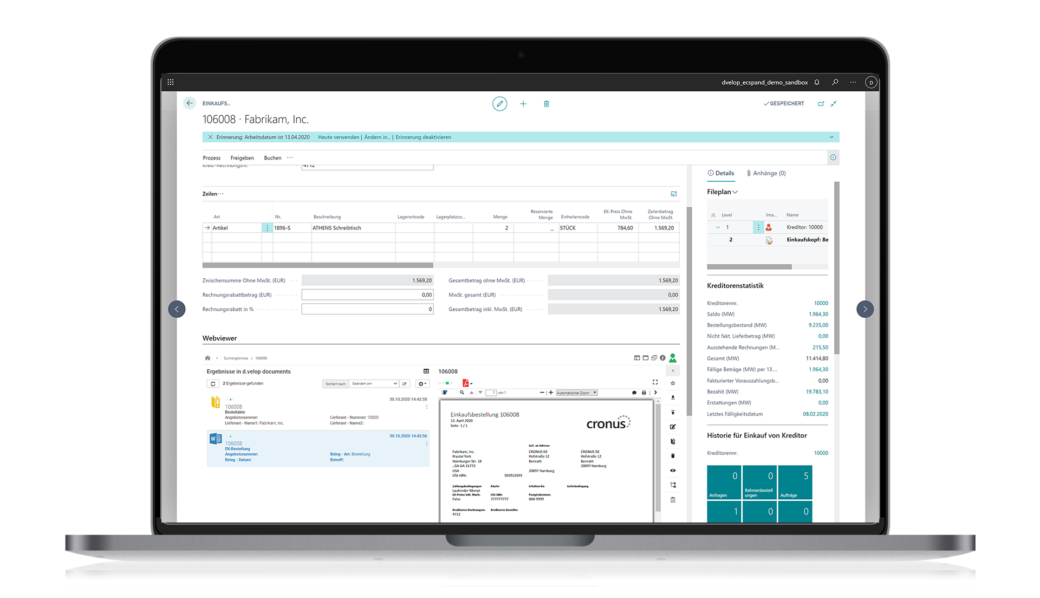Switch to the Anhänge (0) tab
Screen dimensions: 1040x598
pos(766,173)
